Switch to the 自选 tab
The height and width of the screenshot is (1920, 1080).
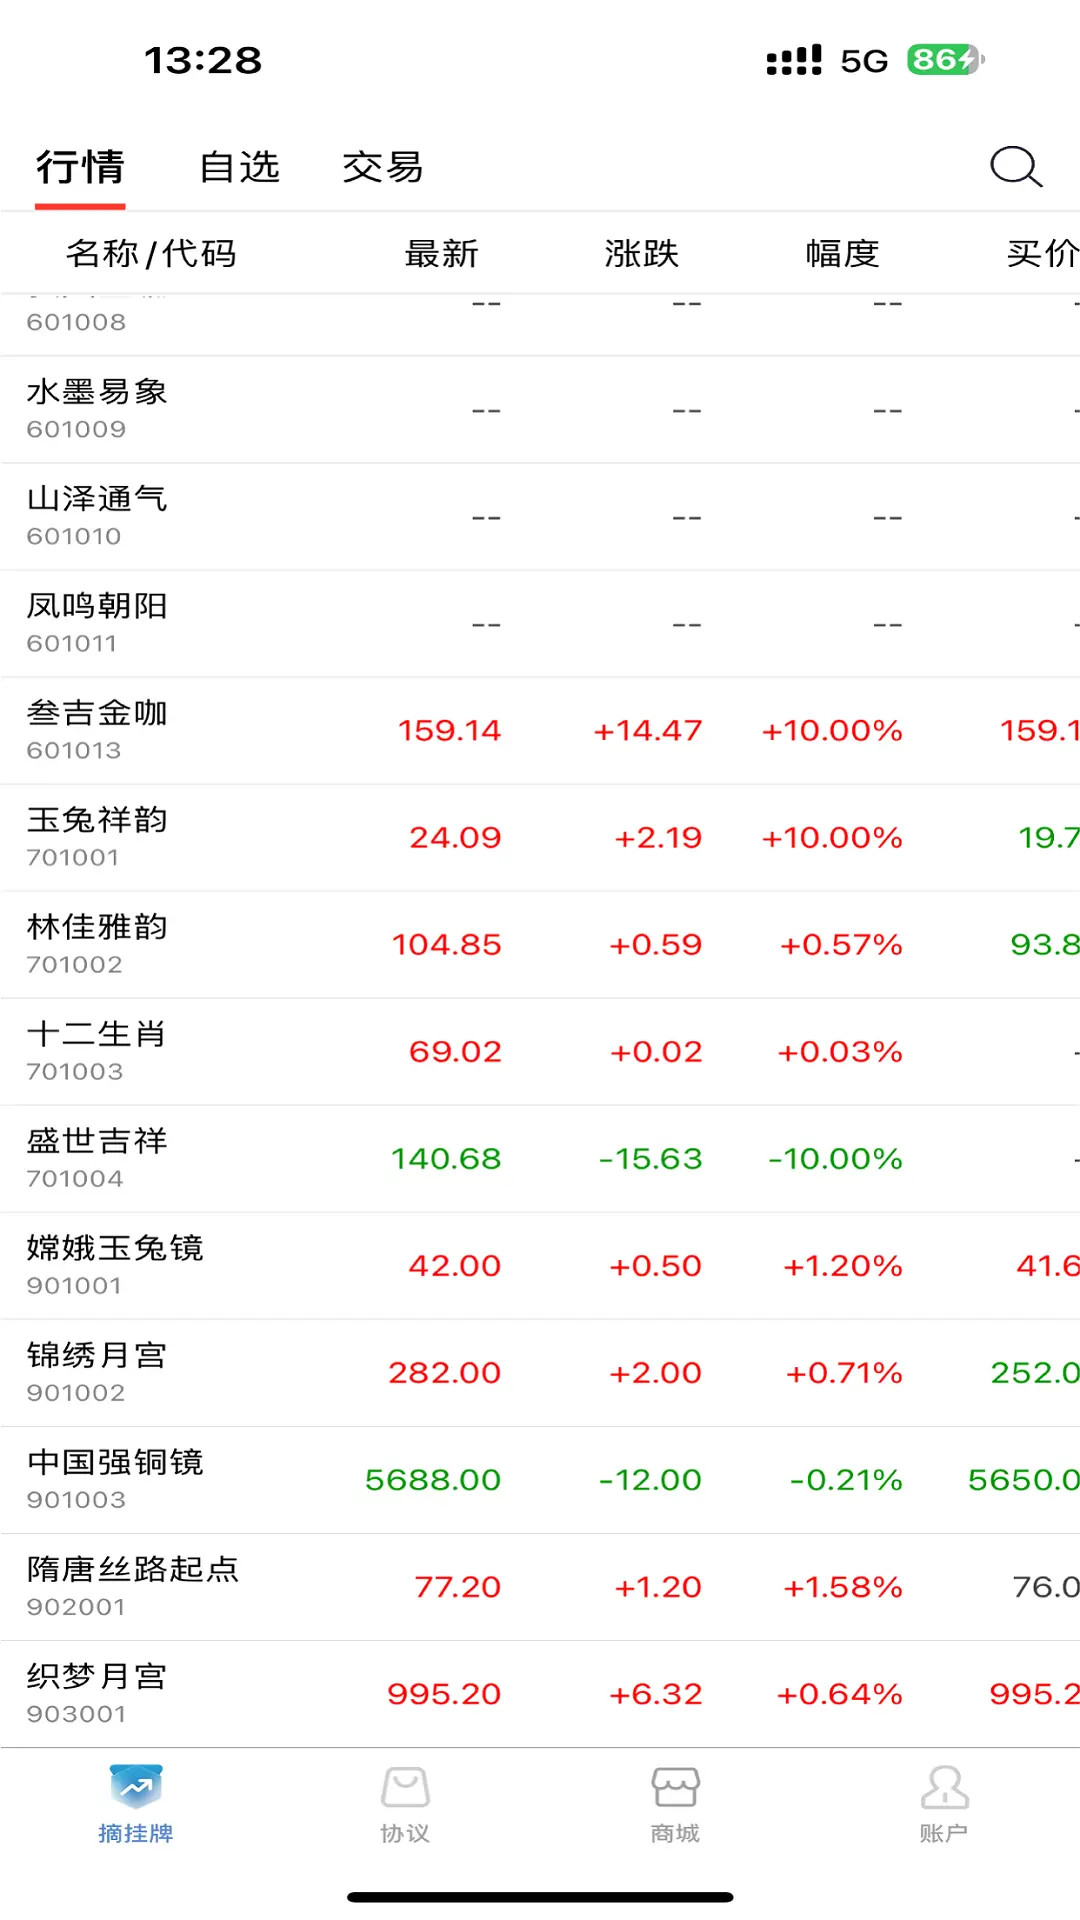point(239,167)
